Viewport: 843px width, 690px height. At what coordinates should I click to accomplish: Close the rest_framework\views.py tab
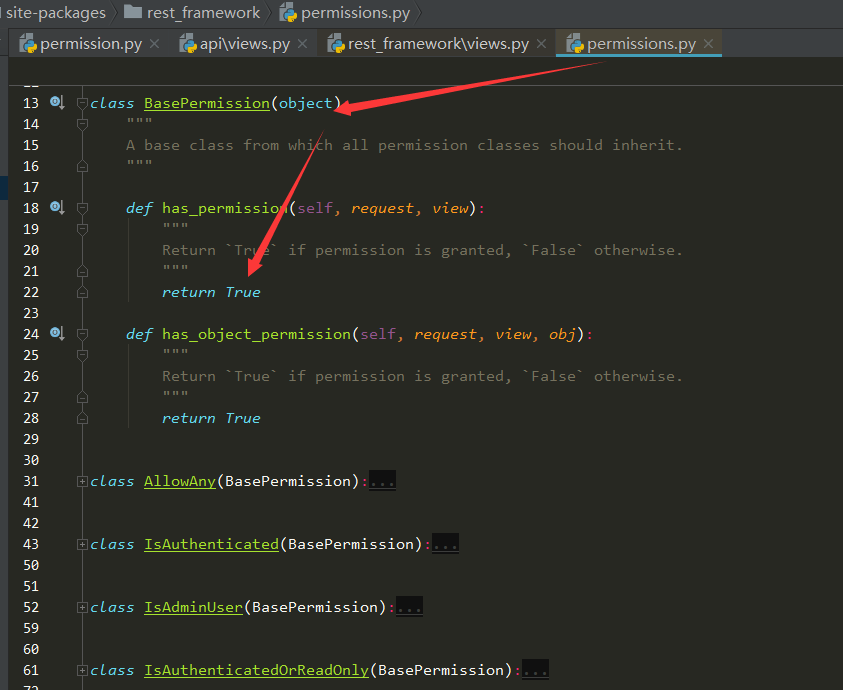pyautogui.click(x=541, y=44)
